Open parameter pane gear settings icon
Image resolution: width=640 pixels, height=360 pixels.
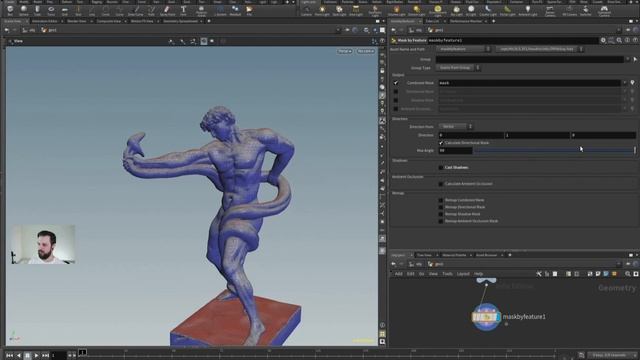coord(603,40)
